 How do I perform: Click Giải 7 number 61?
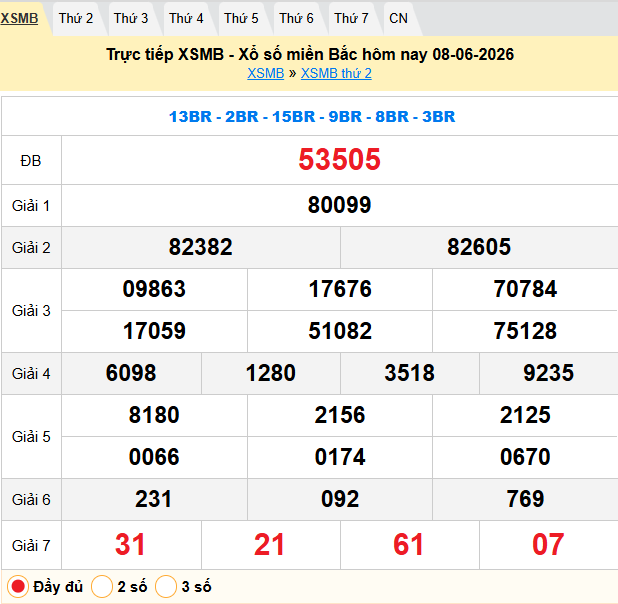click(409, 545)
